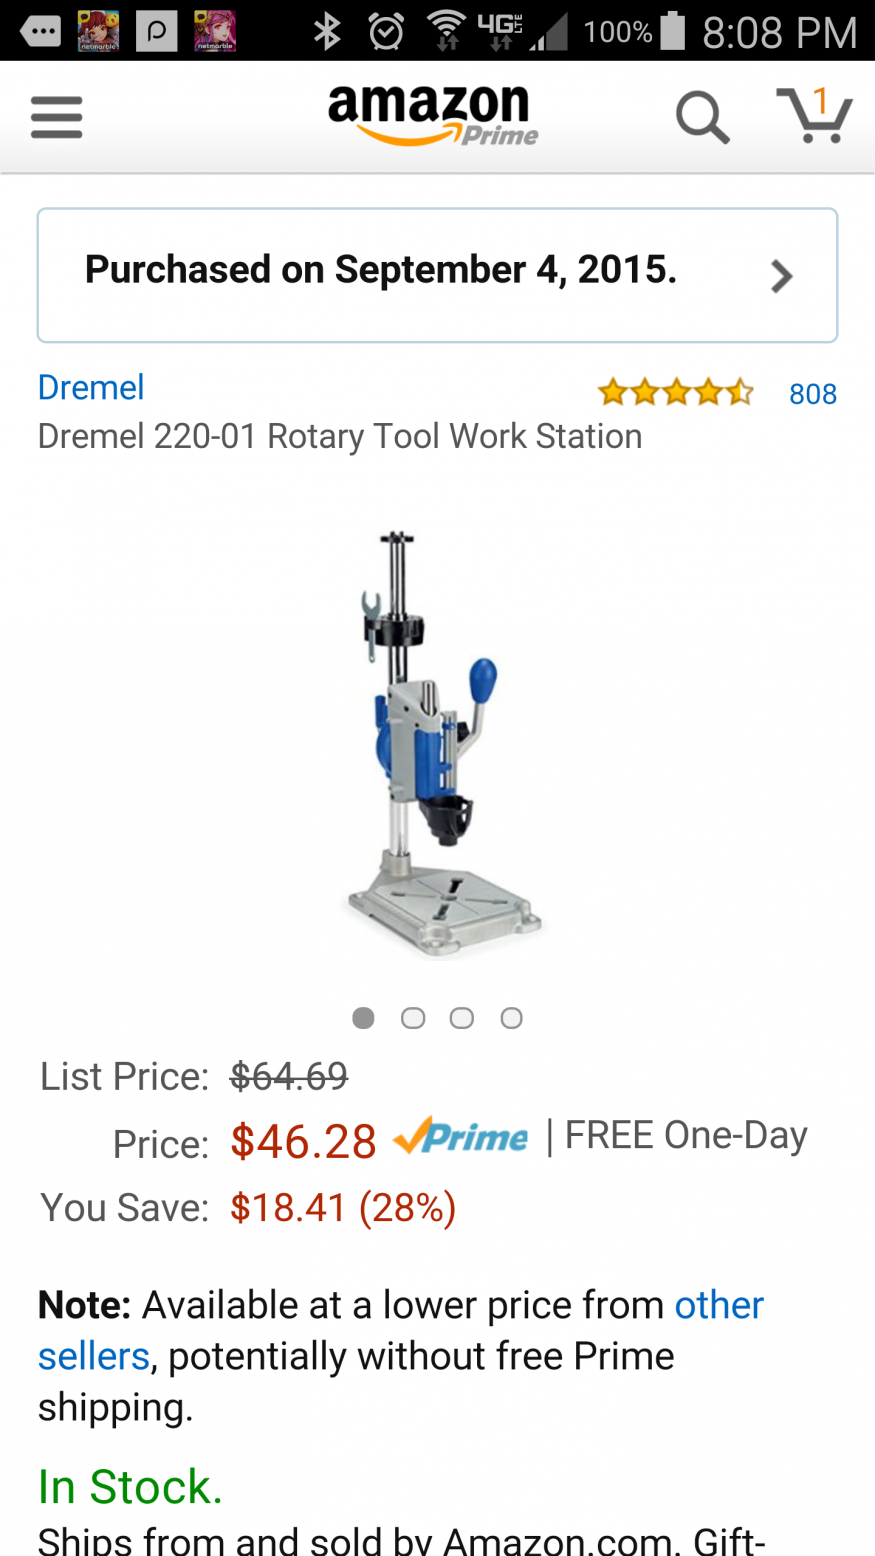
Task: Tap the Prime badge next to price
Action: tap(461, 1136)
